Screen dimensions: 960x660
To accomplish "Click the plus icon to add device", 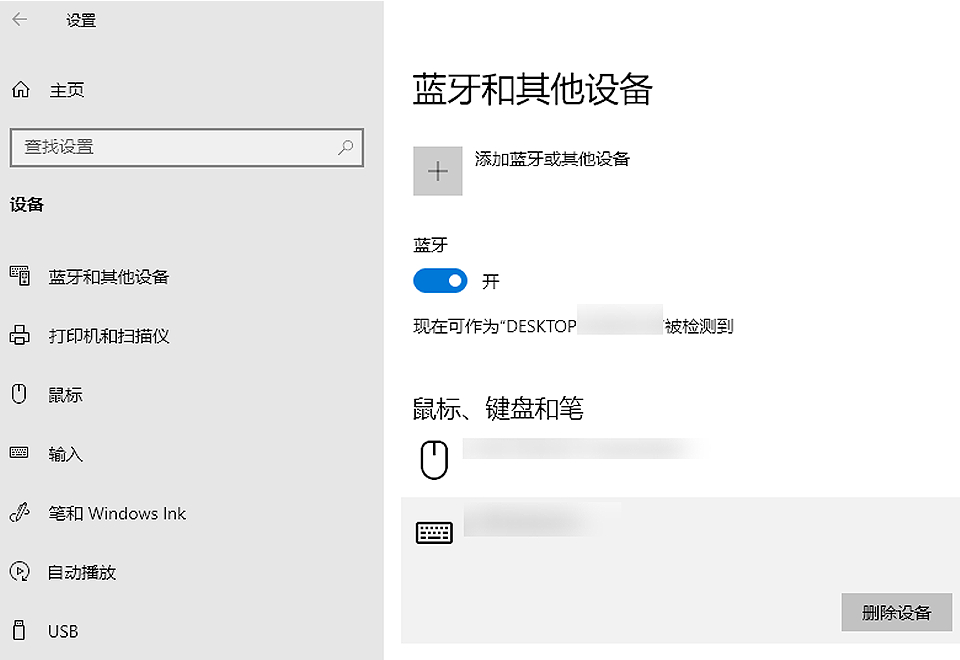I will (x=438, y=171).
